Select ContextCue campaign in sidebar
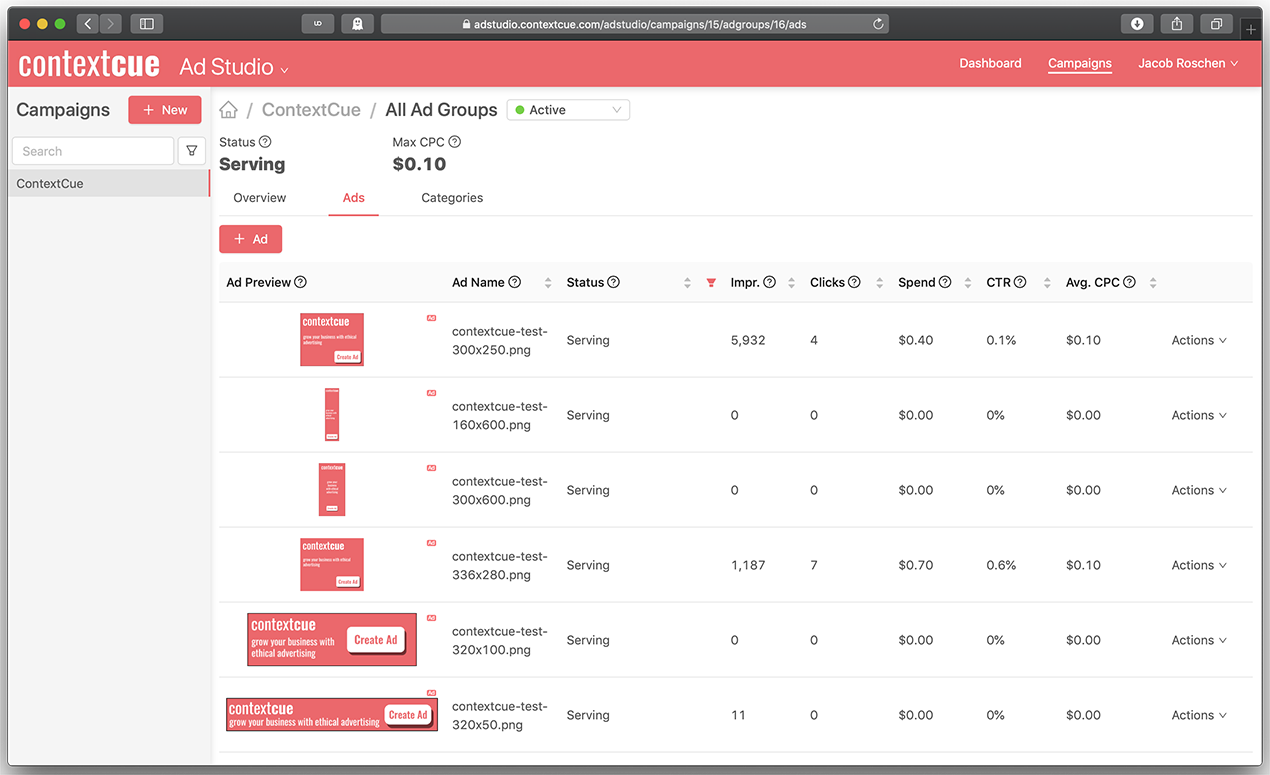1270x775 pixels. 109,183
